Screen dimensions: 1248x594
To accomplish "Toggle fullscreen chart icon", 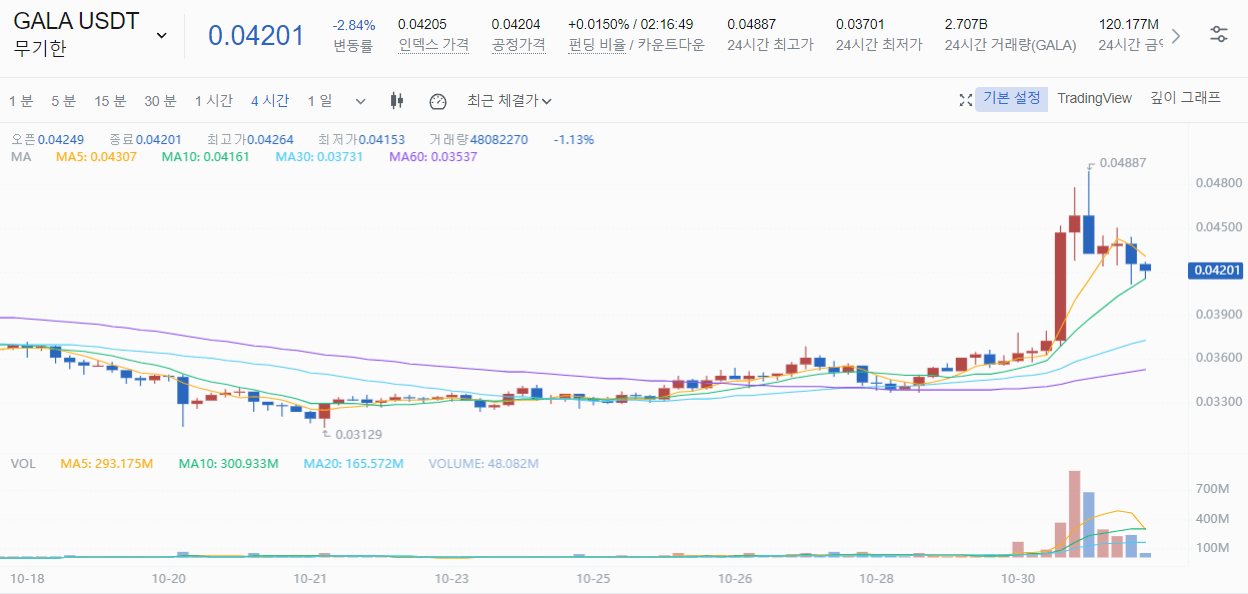I will pyautogui.click(x=965, y=100).
